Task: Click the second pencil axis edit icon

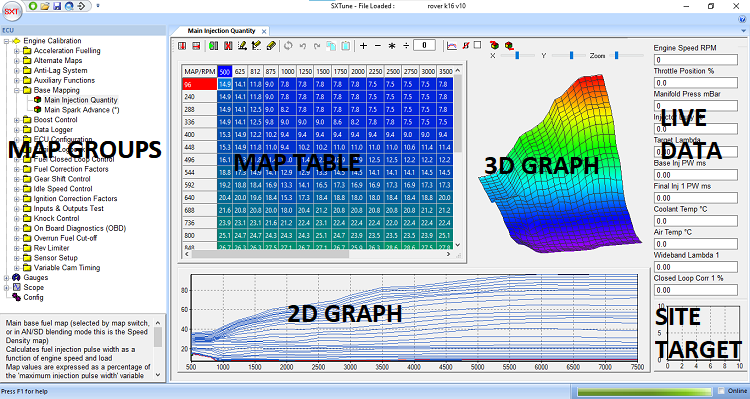Action: coord(256,46)
